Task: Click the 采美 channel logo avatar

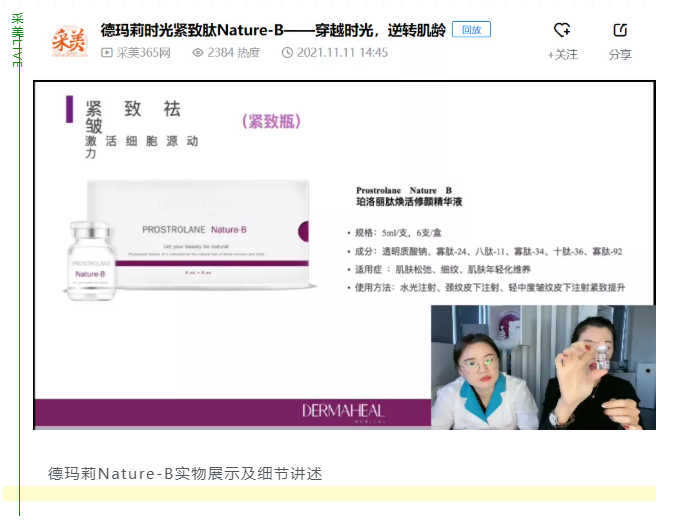Action: point(69,41)
